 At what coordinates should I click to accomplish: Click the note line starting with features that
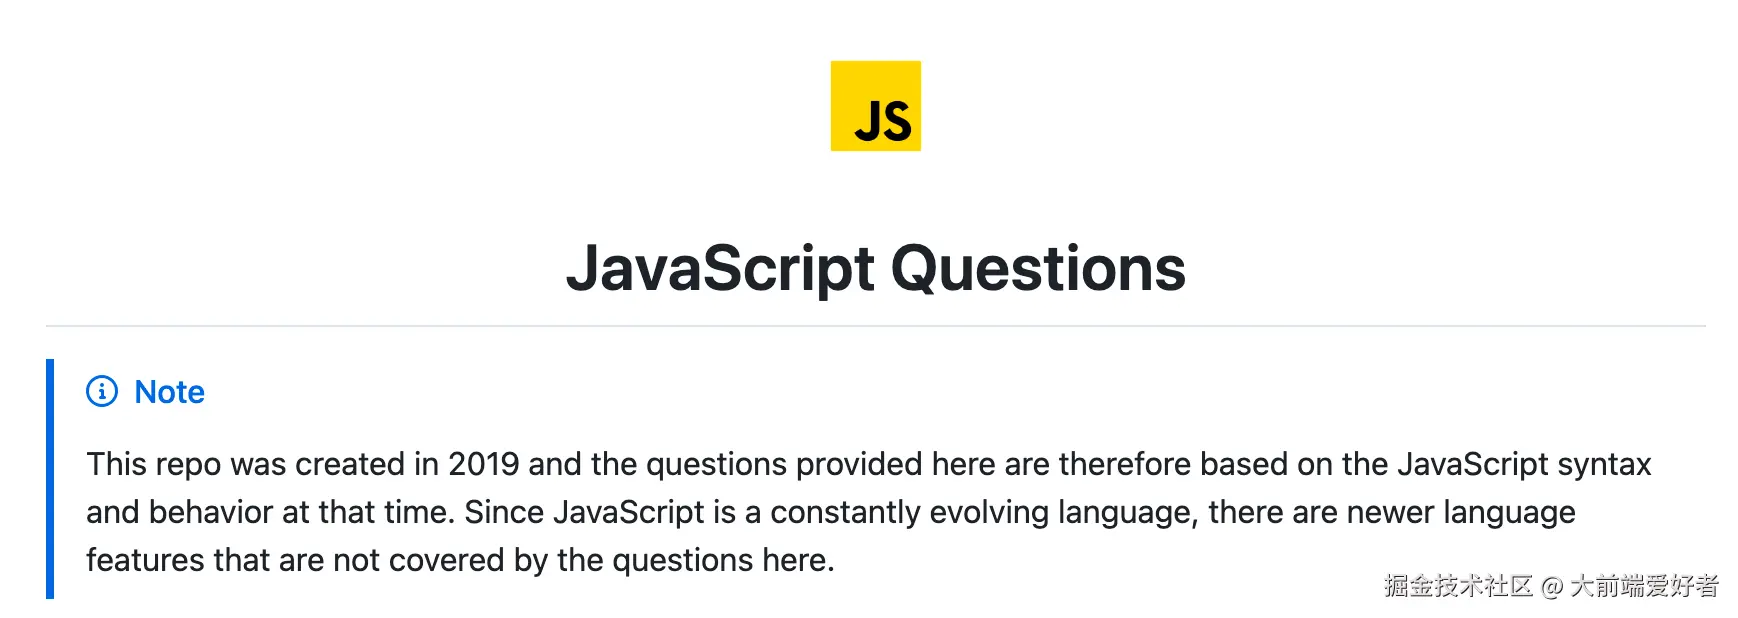[x=460, y=560]
